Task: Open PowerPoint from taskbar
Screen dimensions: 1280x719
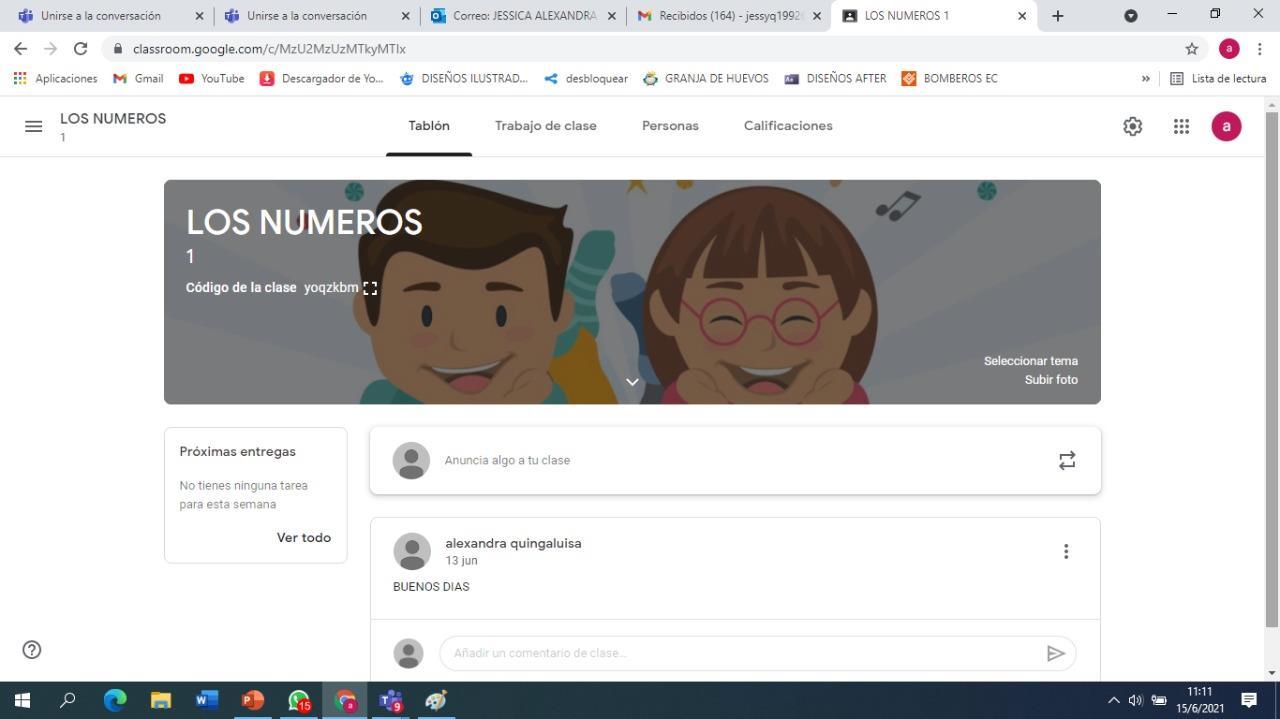Action: 253,700
